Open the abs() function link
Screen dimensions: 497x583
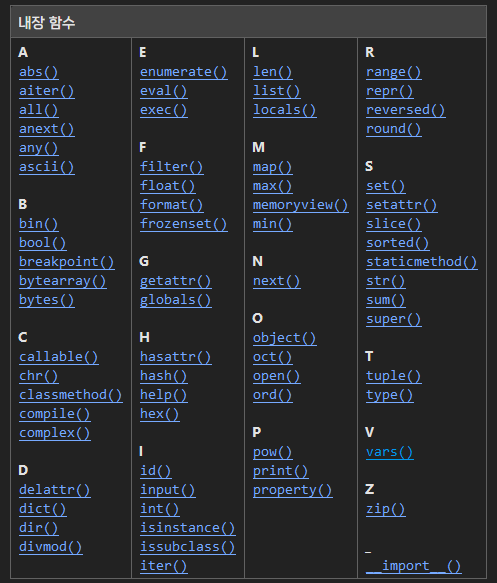click(39, 72)
